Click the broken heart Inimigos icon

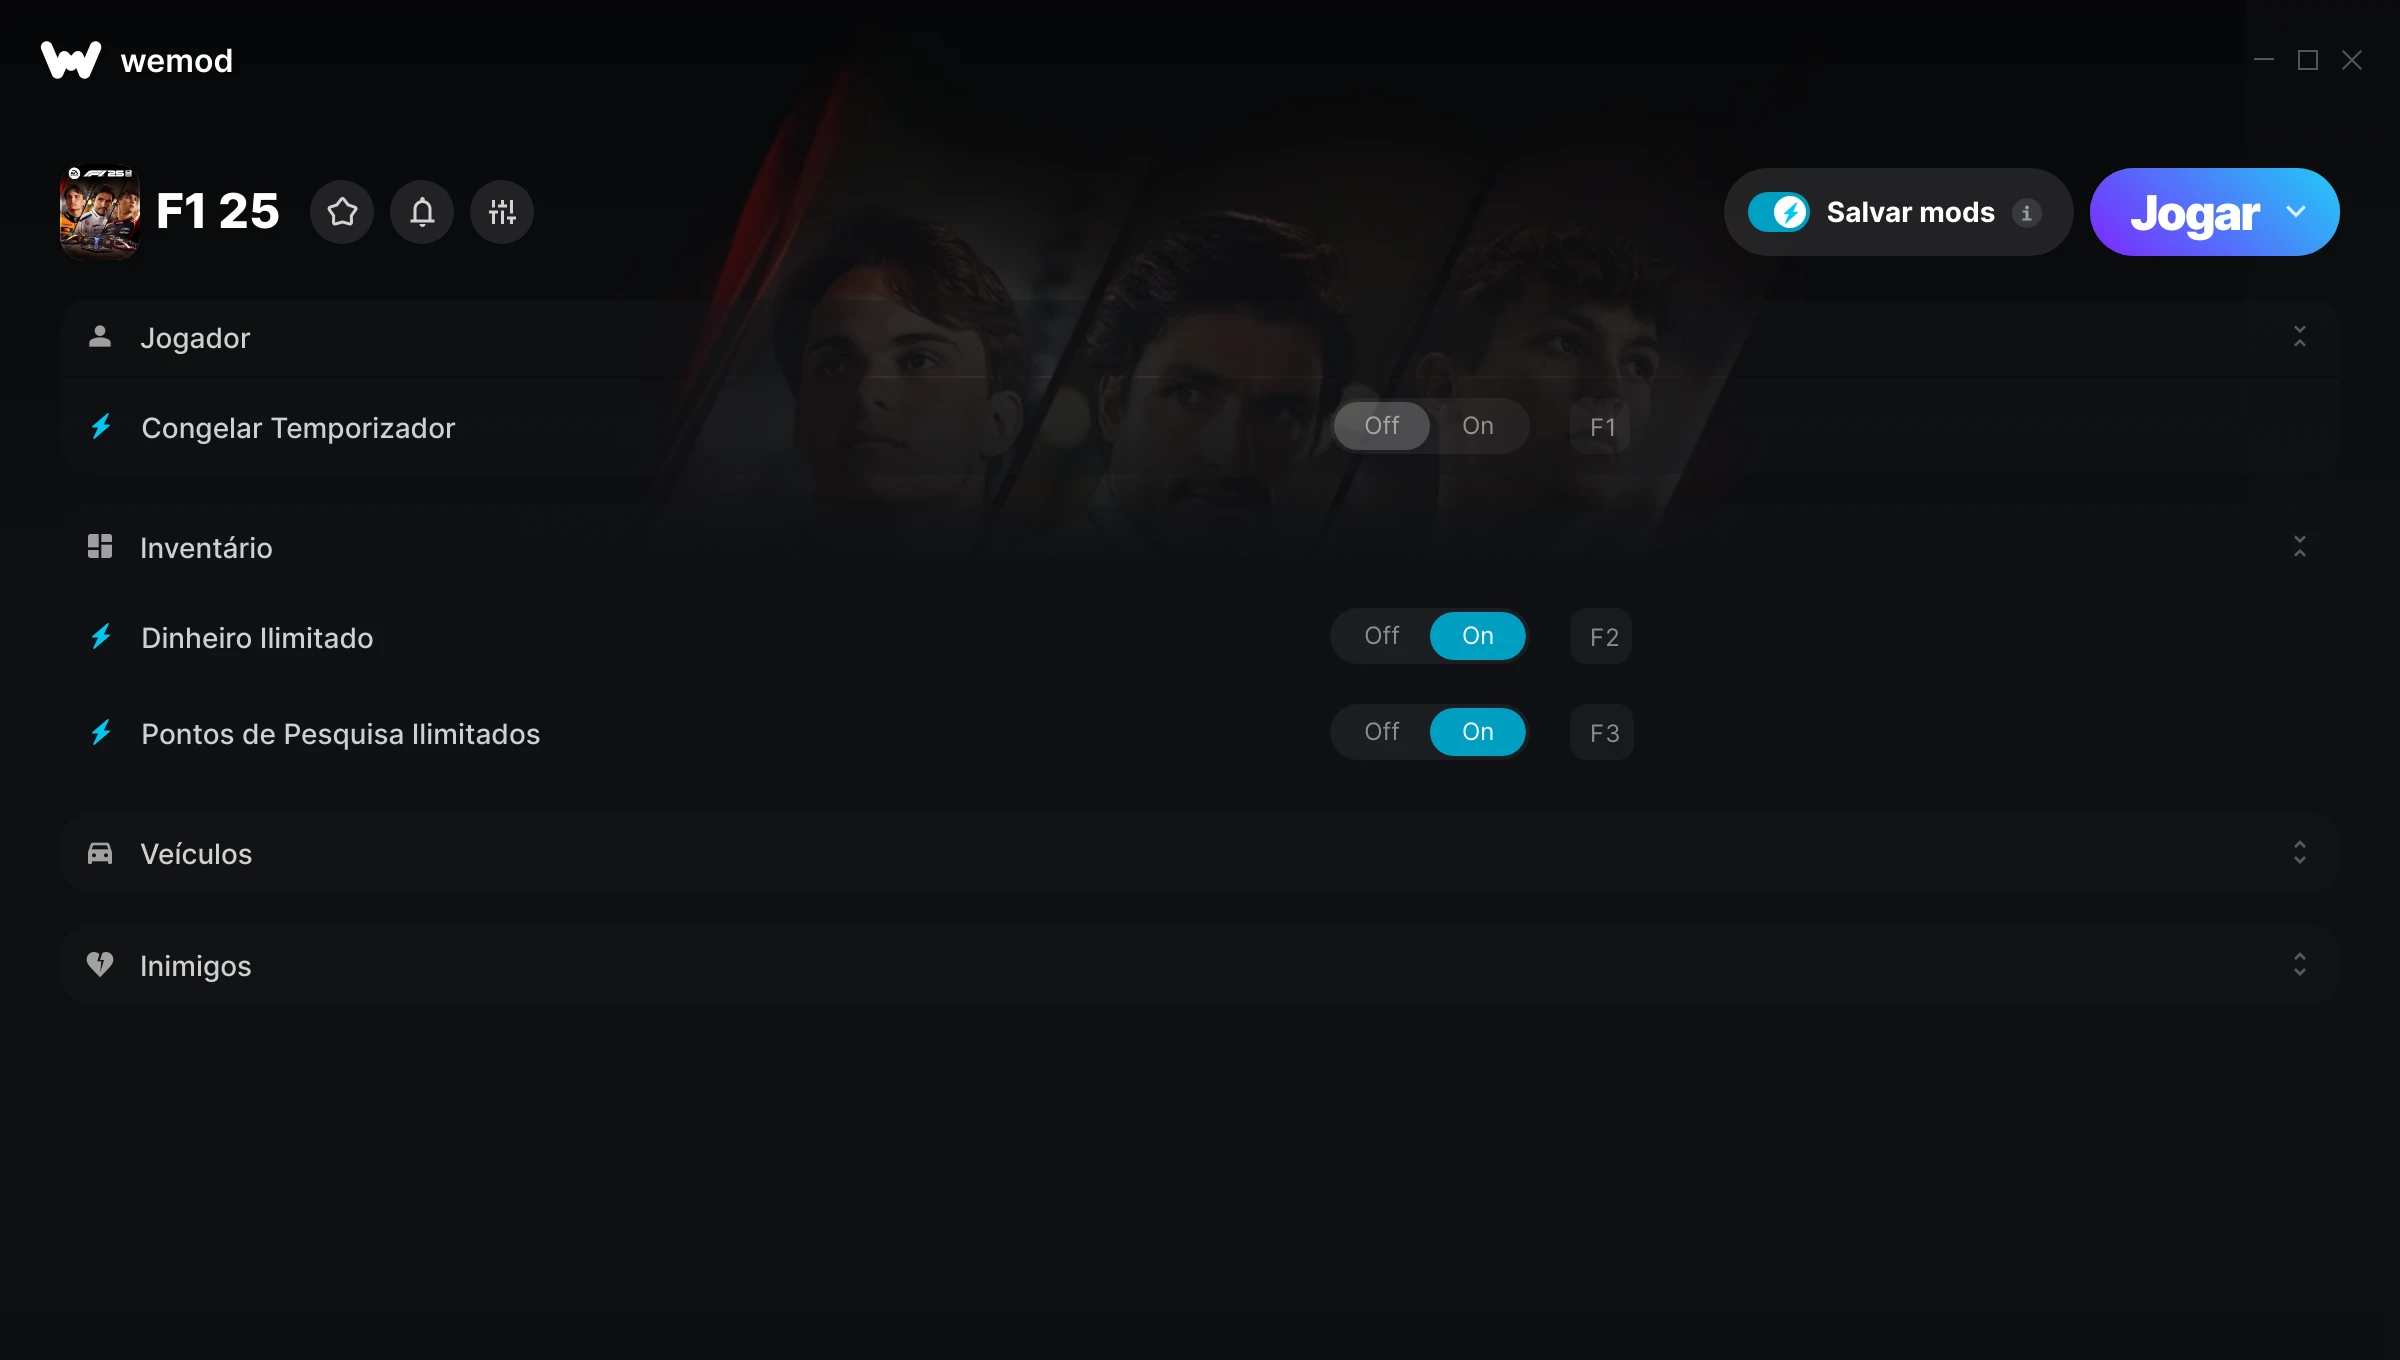click(x=100, y=964)
